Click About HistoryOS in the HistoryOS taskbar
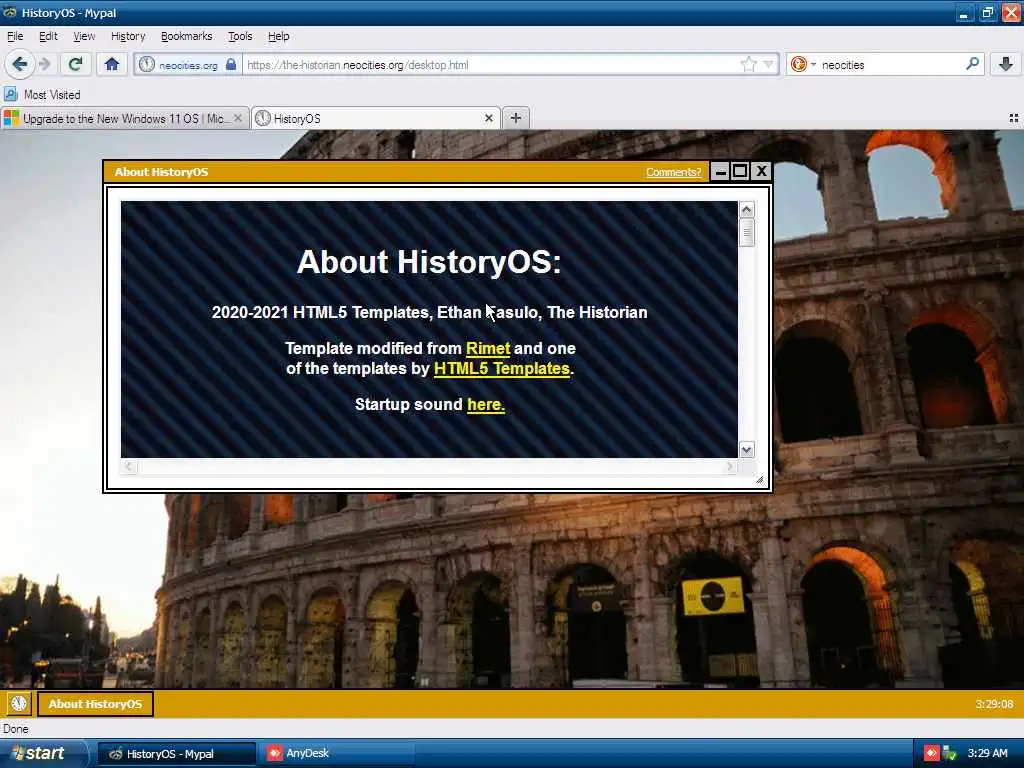Screen dimensions: 1024x768 click(95, 704)
